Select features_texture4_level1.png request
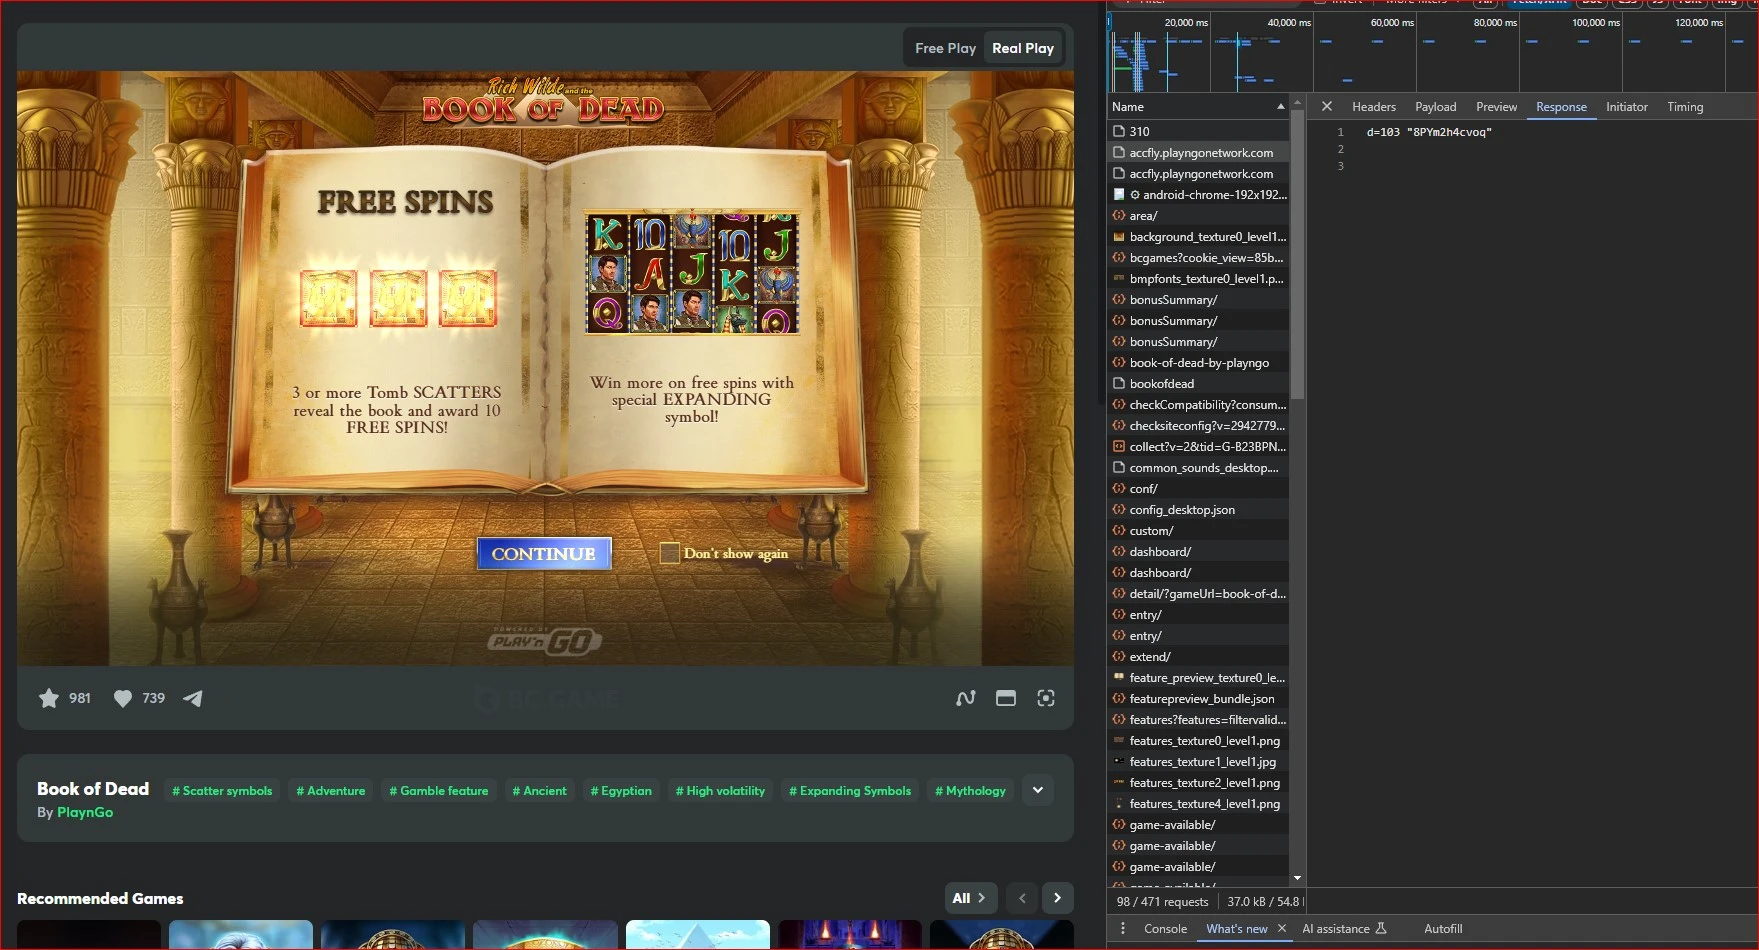The height and width of the screenshot is (950, 1759). tap(1198, 803)
